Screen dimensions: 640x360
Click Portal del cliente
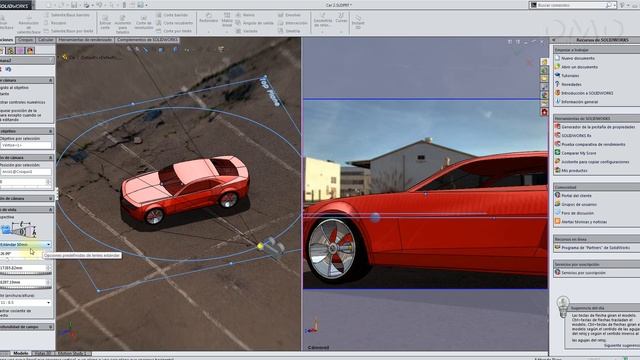576,196
